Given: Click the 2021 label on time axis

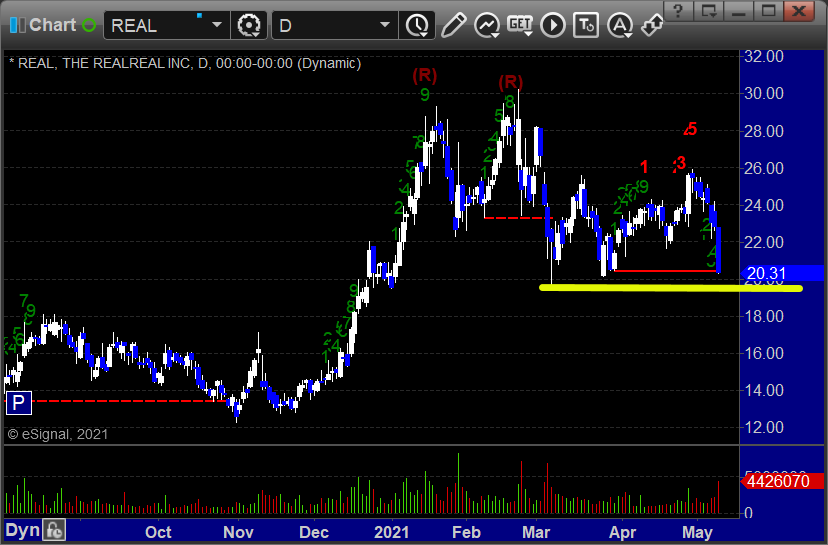Looking at the screenshot, I should [x=391, y=532].
